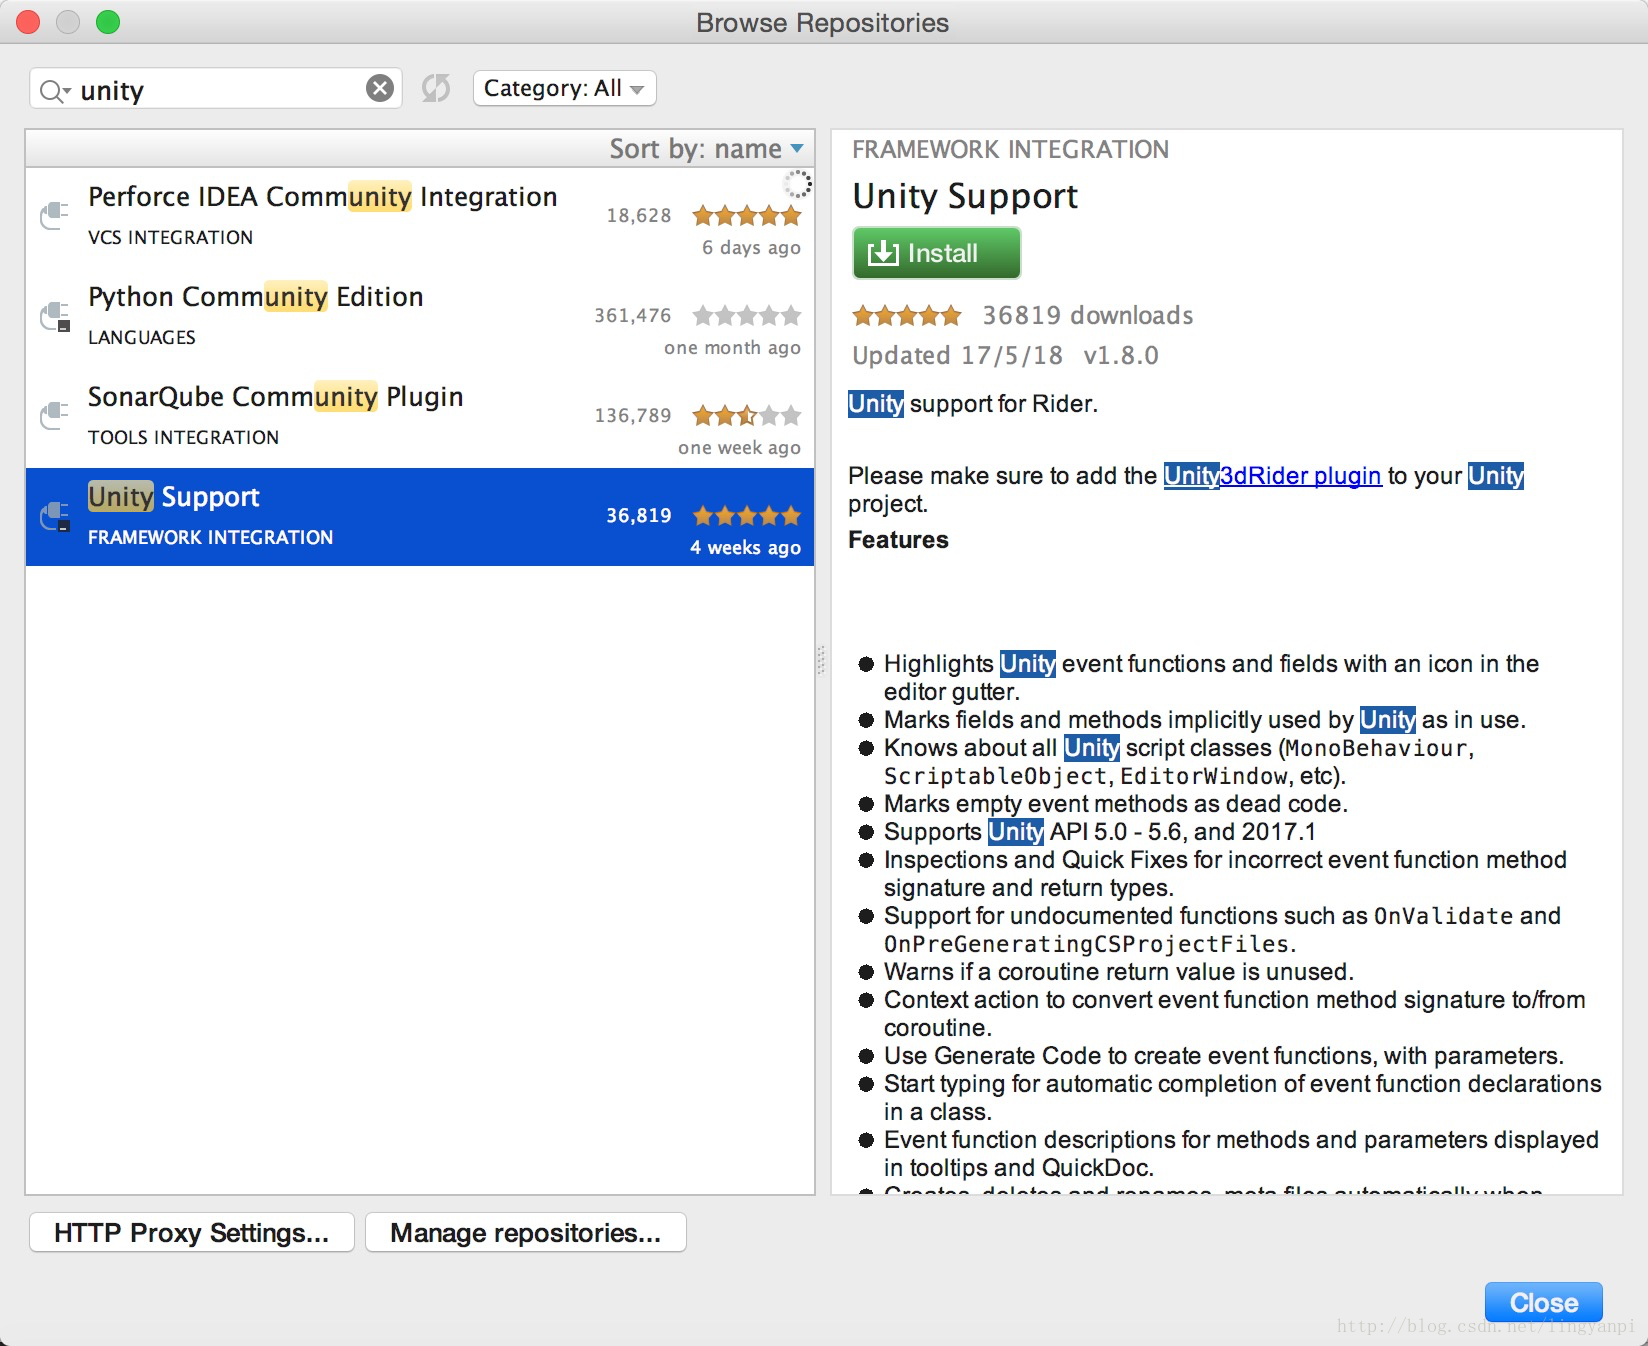Select Python Community Edition plugin
Screen dimensions: 1648x1346
420,317
